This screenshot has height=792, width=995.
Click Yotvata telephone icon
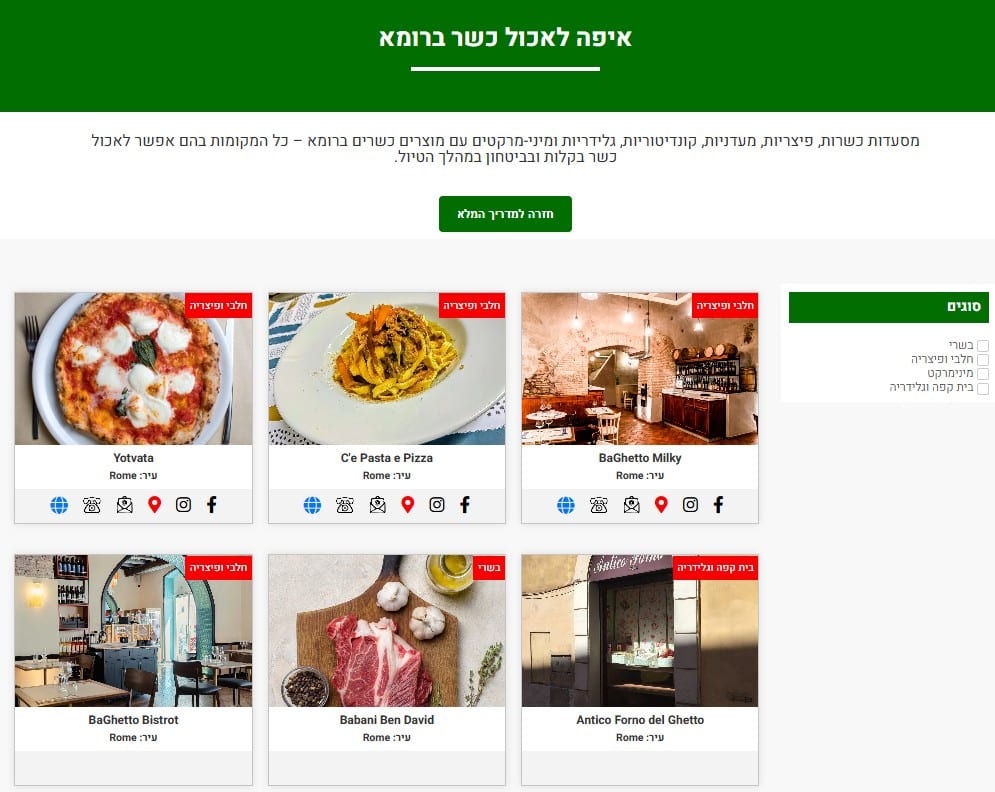click(91, 505)
